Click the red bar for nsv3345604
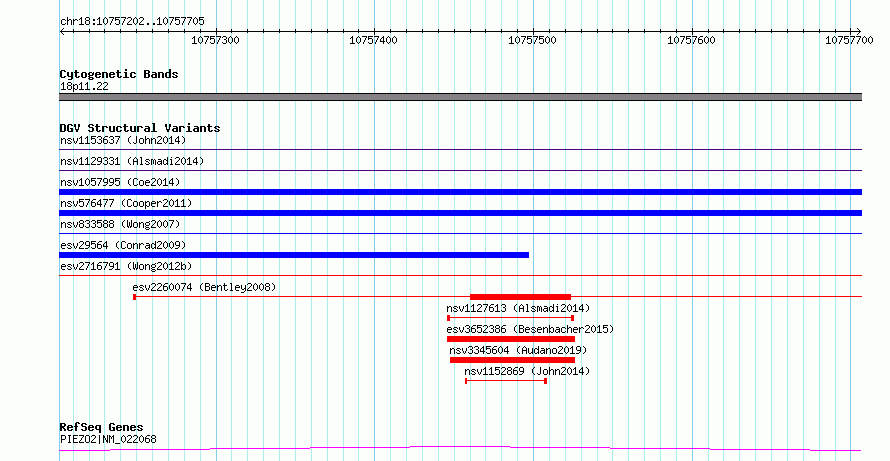890x461 pixels. click(513, 360)
